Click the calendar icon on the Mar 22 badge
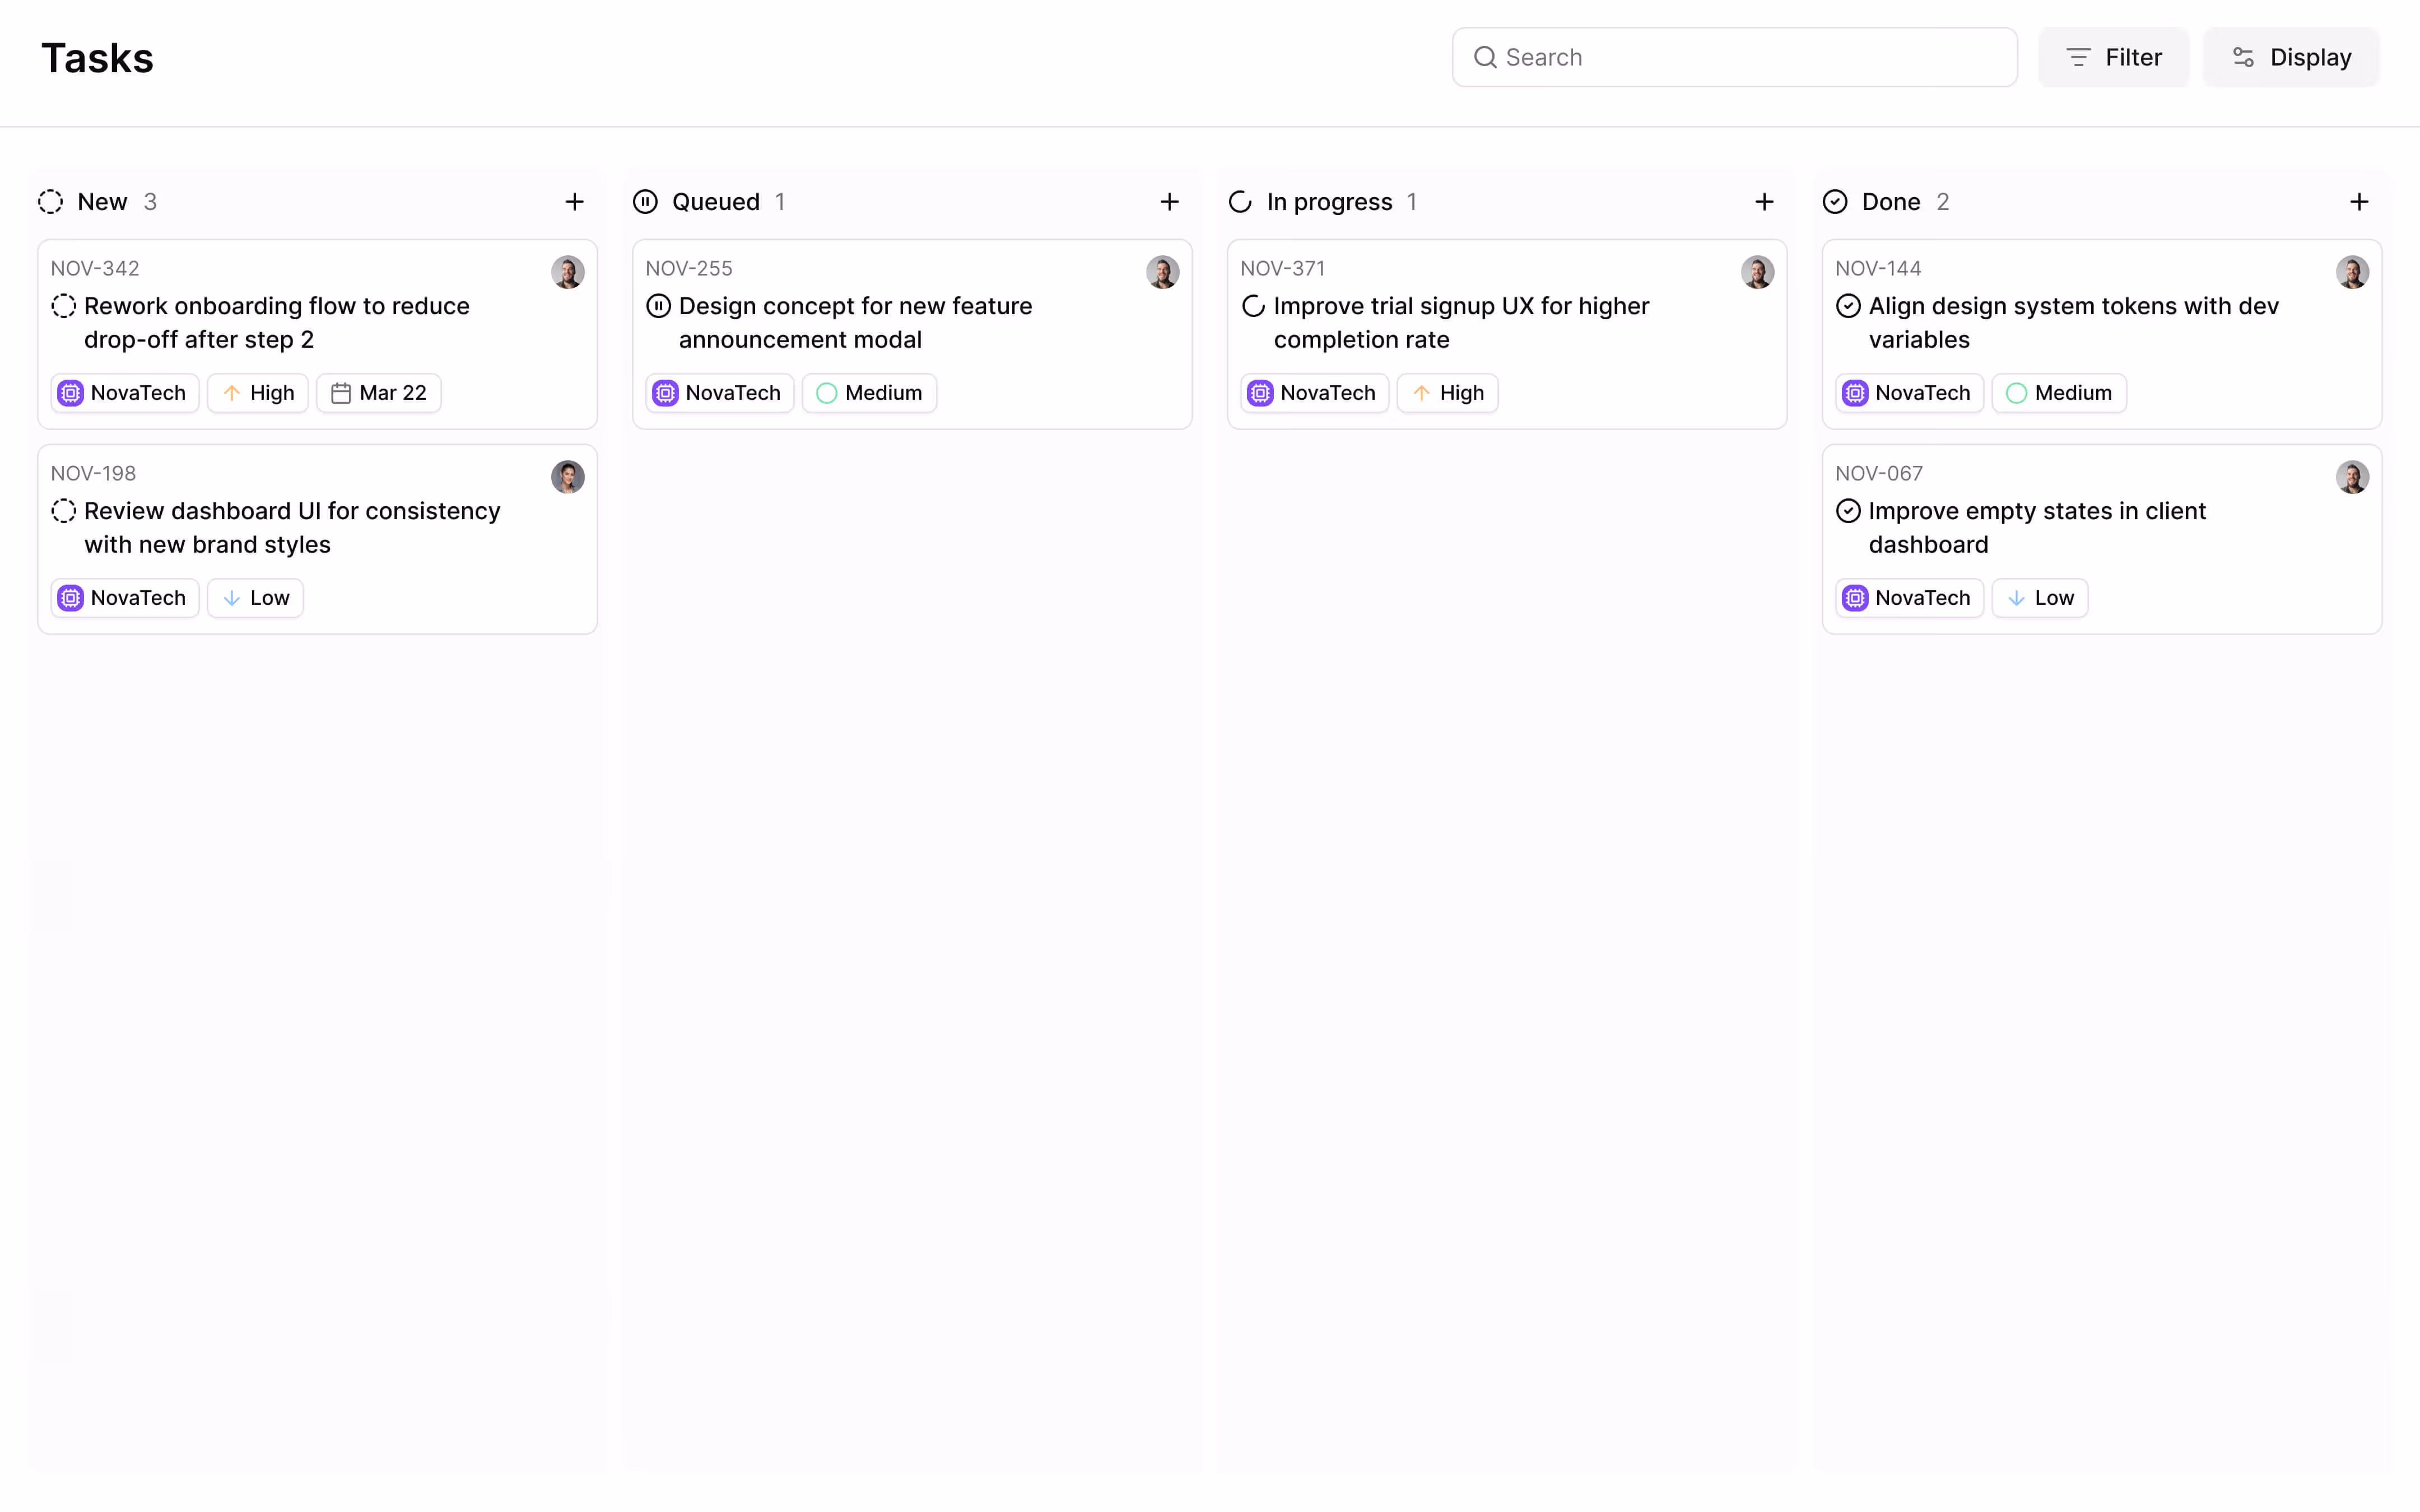Image resolution: width=2420 pixels, height=1512 pixels. [x=341, y=393]
